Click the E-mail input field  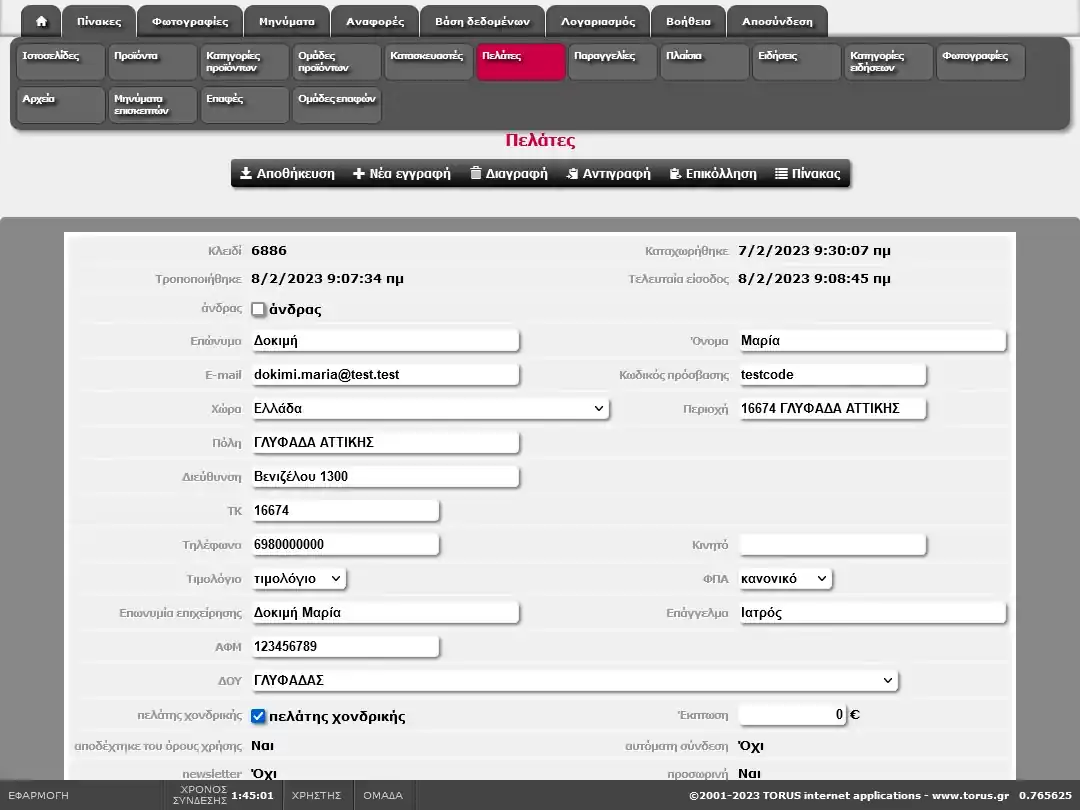click(385, 375)
